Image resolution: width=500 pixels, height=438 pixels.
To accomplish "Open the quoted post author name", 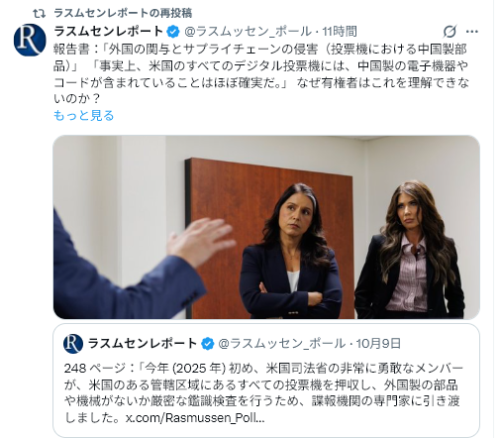I will coord(143,343).
